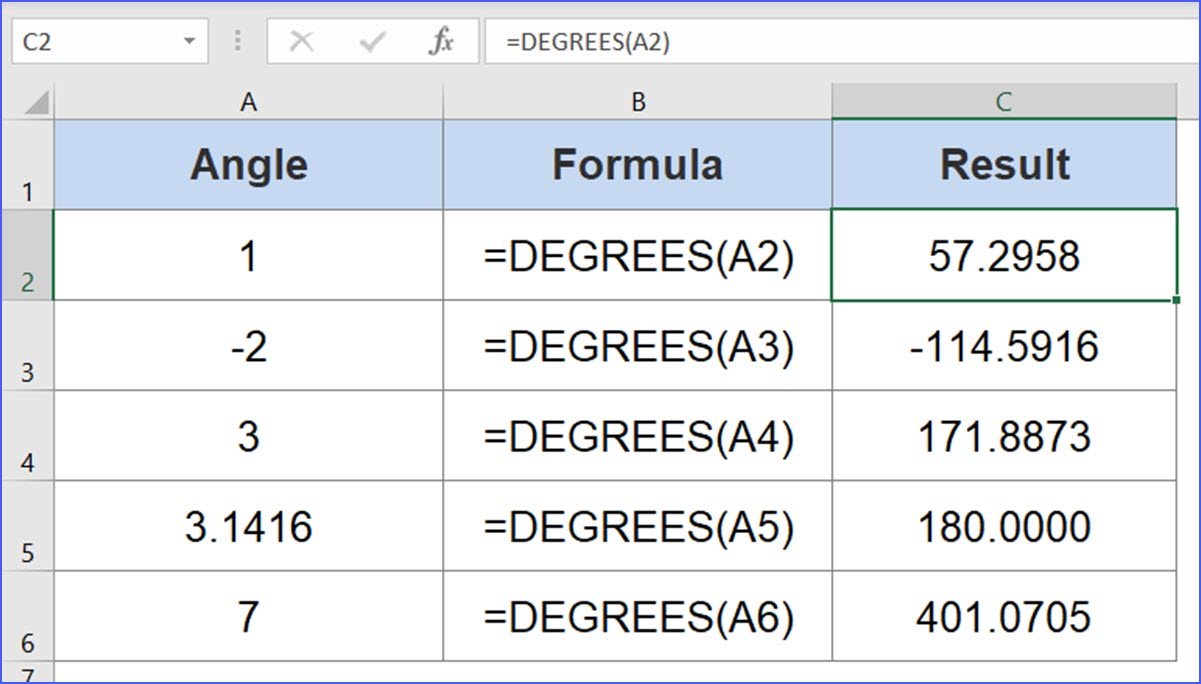Click the Enter (checkmark) formula icon
Image resolution: width=1201 pixels, height=684 pixels.
click(372, 41)
